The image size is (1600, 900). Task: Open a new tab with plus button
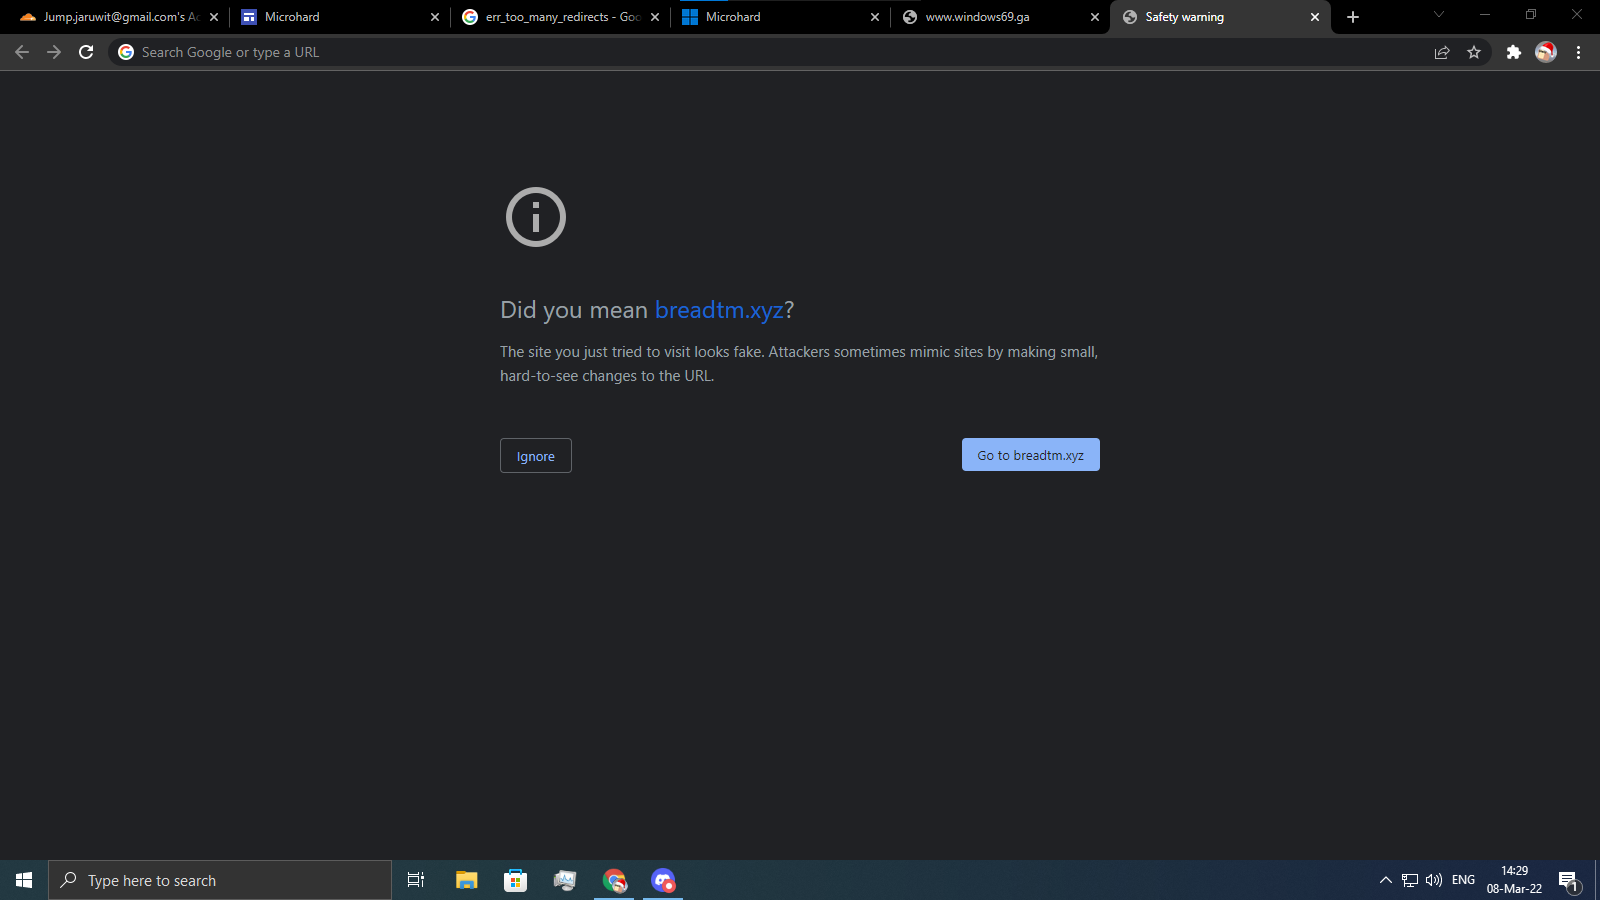pos(1353,17)
